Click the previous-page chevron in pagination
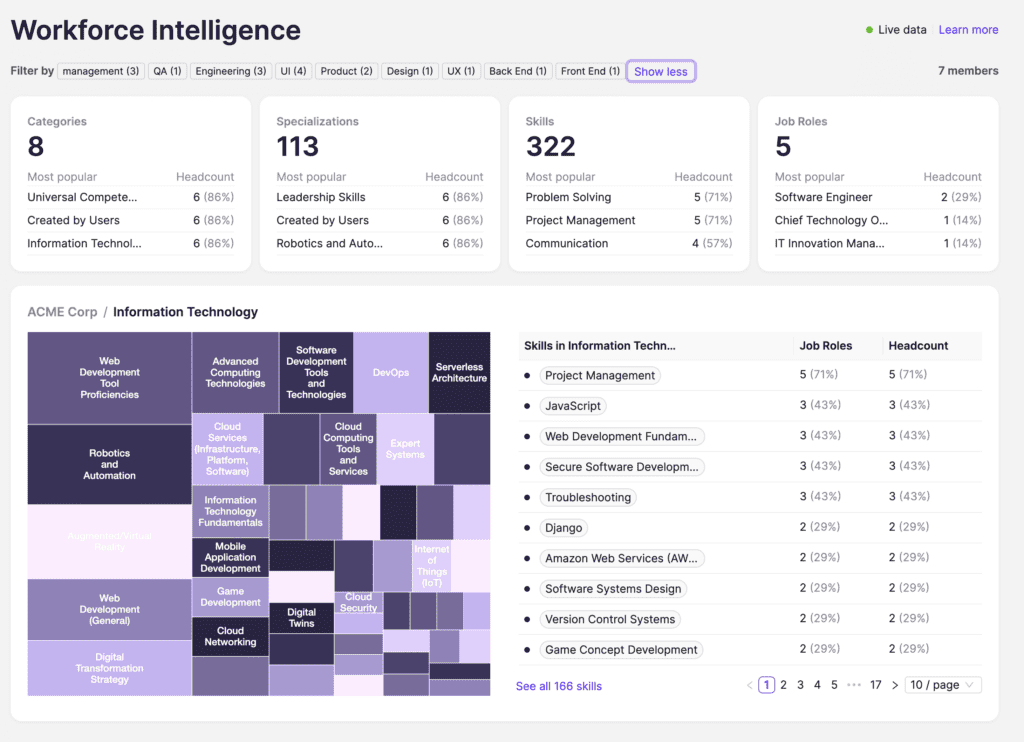Image resolution: width=1024 pixels, height=742 pixels. [x=749, y=684]
